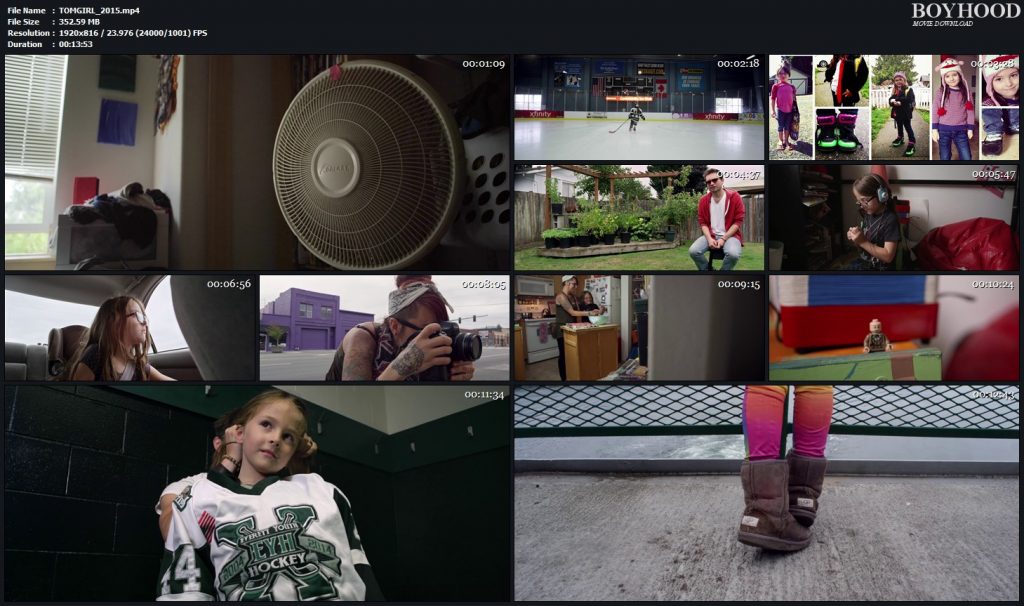
Task: Select the boots and rainbow leggings frame
Action: 766,493
